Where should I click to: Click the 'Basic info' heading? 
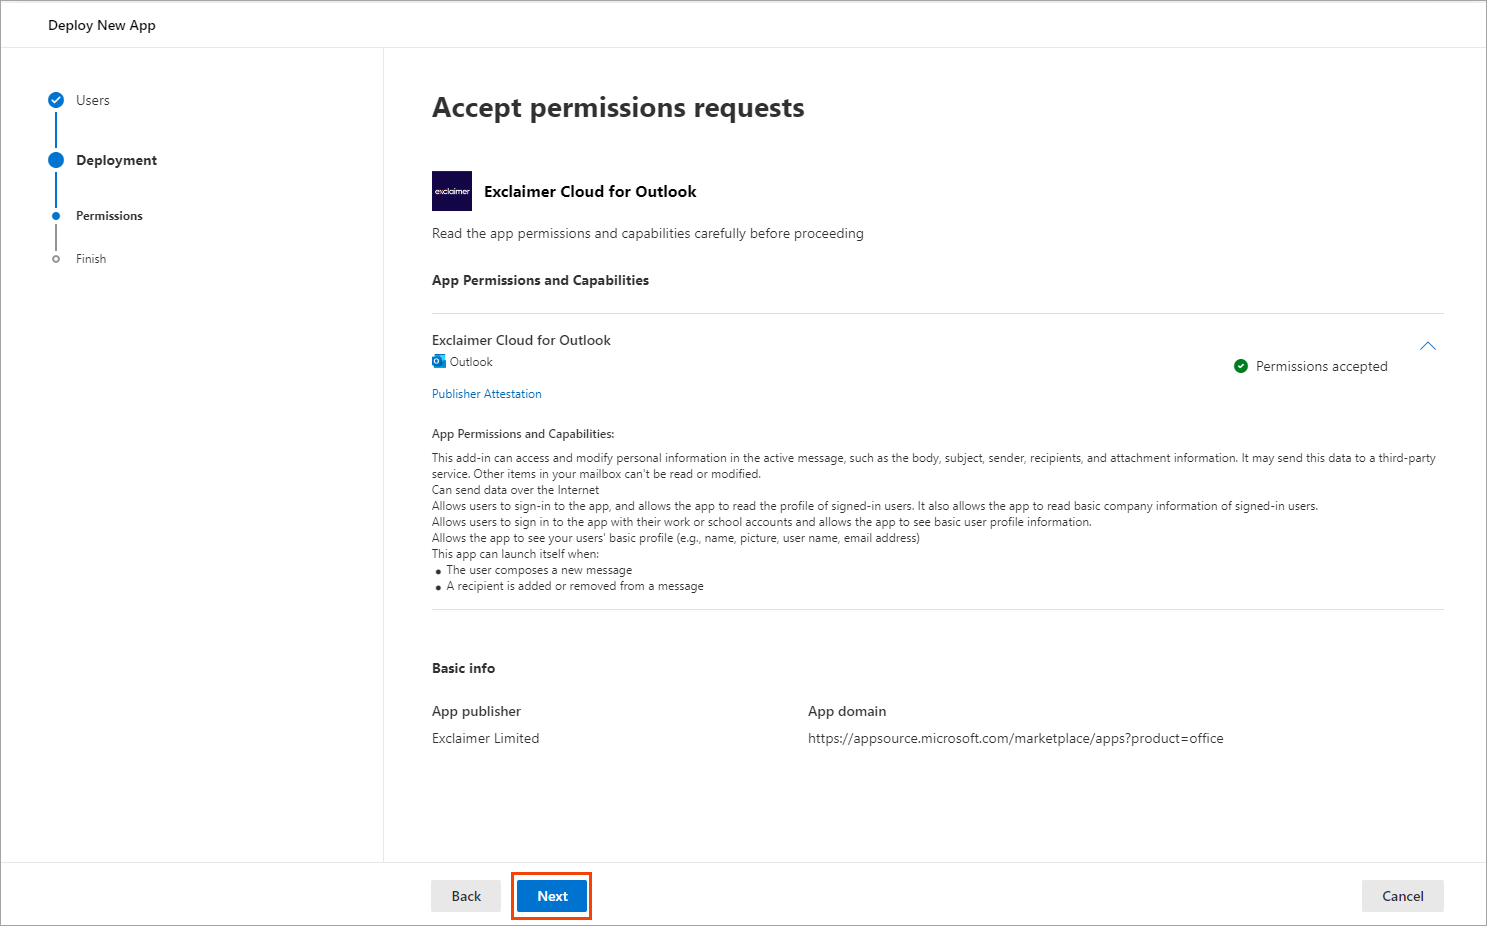[x=463, y=668]
